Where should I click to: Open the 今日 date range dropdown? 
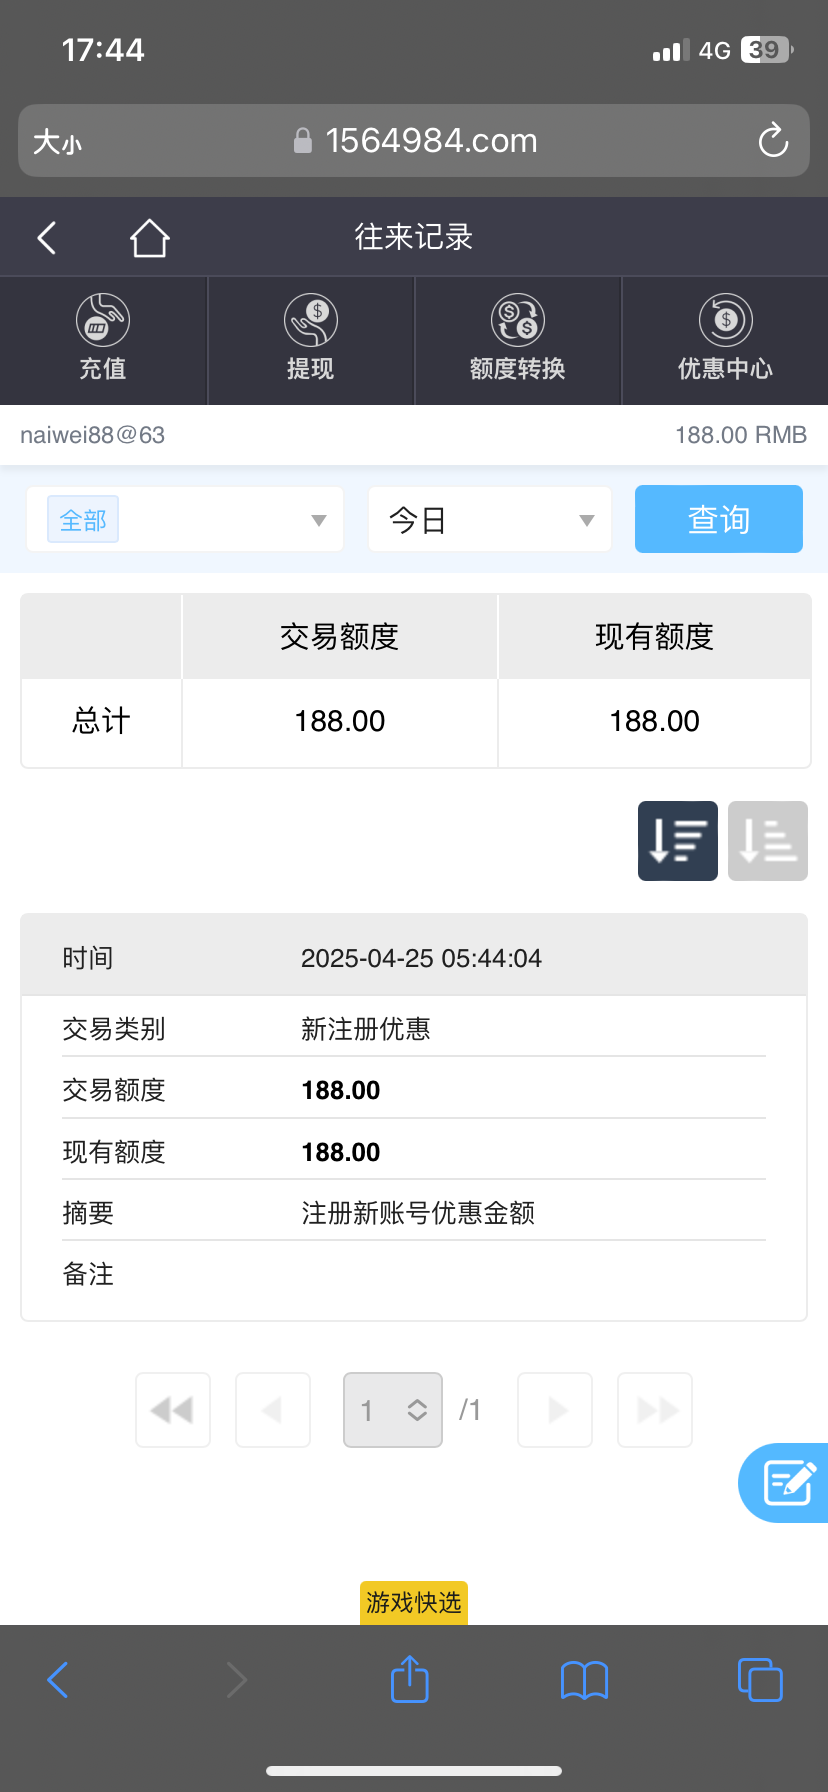[490, 520]
